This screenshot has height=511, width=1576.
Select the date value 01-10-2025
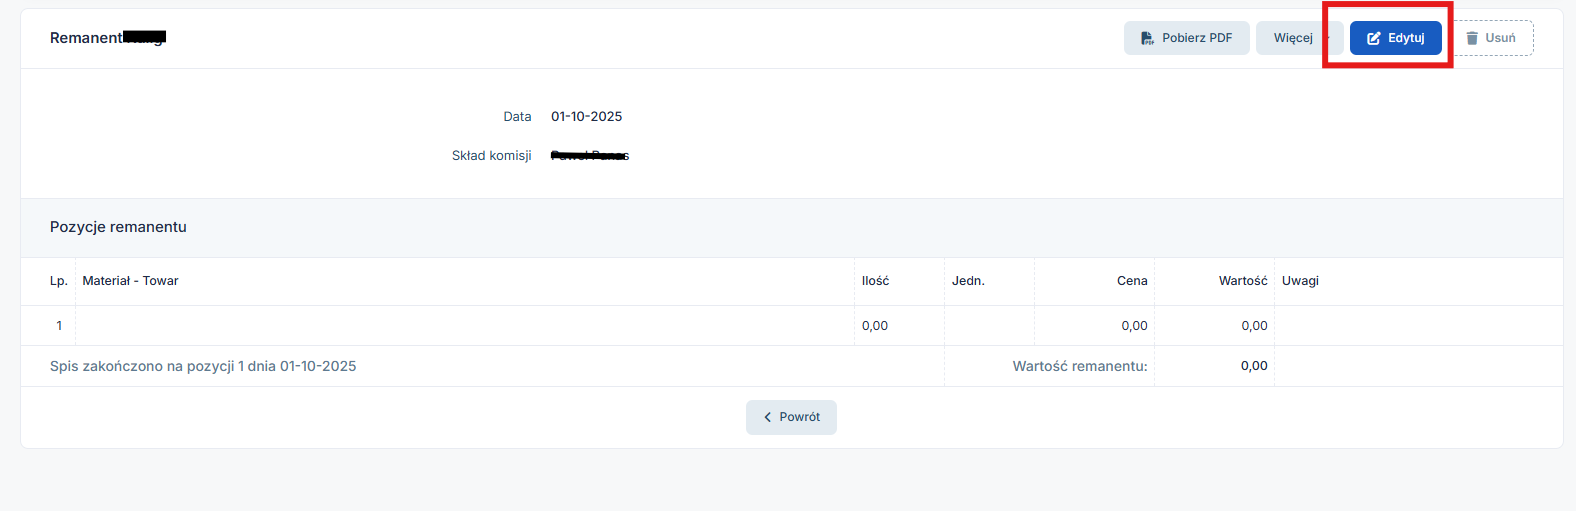(x=586, y=117)
